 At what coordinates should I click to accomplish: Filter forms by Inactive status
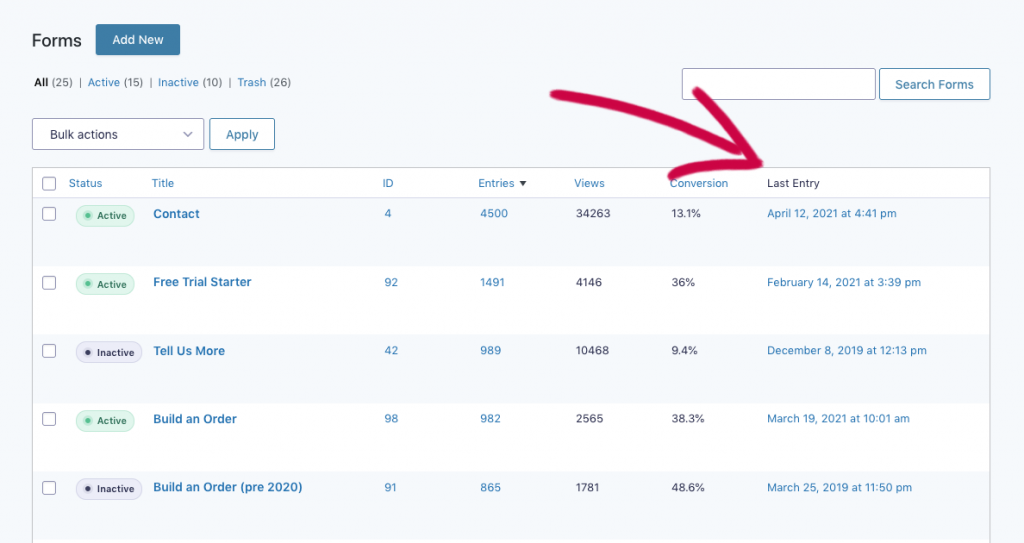point(178,82)
